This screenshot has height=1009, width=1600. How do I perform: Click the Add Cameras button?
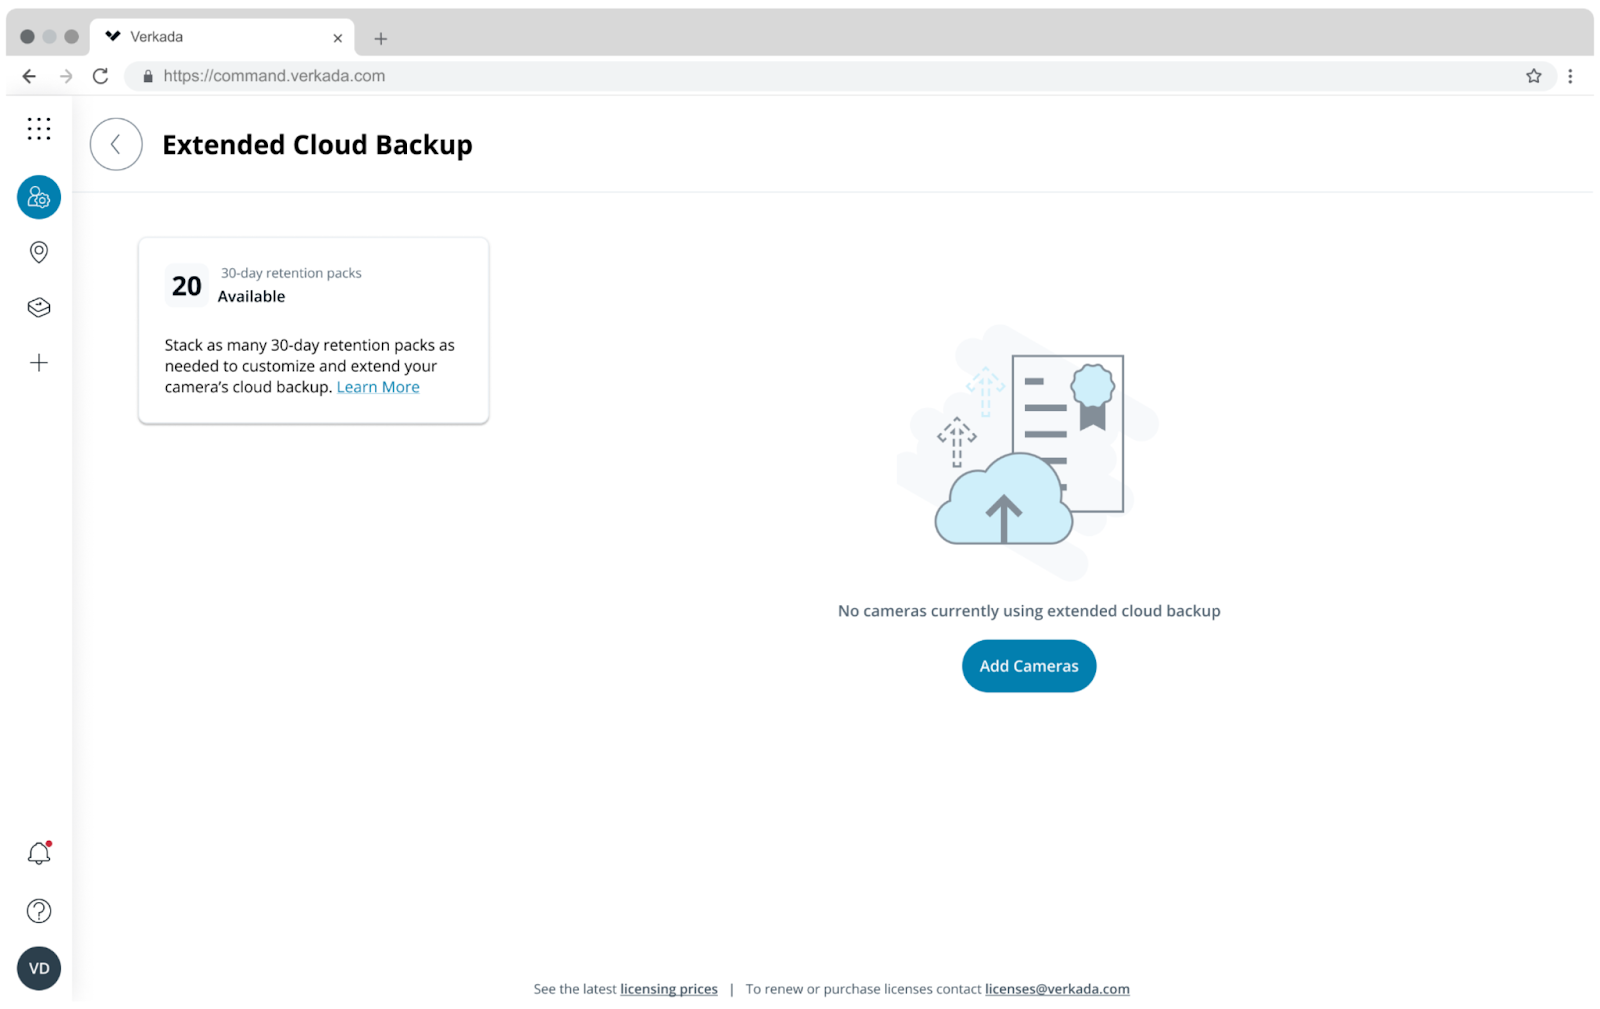coord(1028,666)
